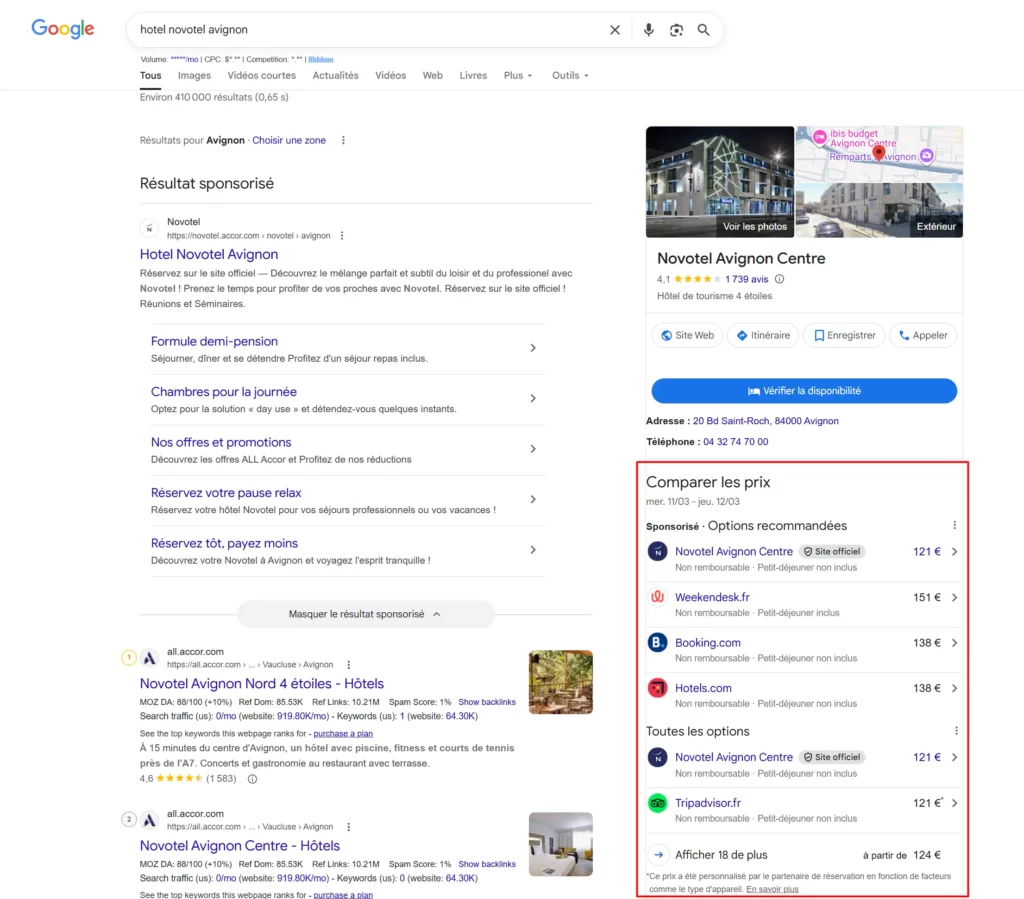Click the Voir les photos hotel thumbnail

pos(720,182)
